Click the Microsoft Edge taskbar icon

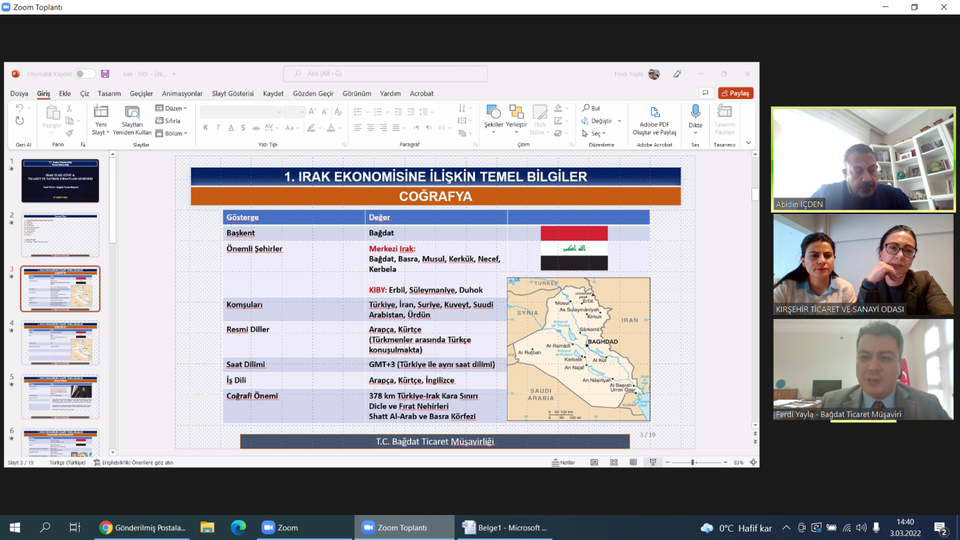[238, 527]
